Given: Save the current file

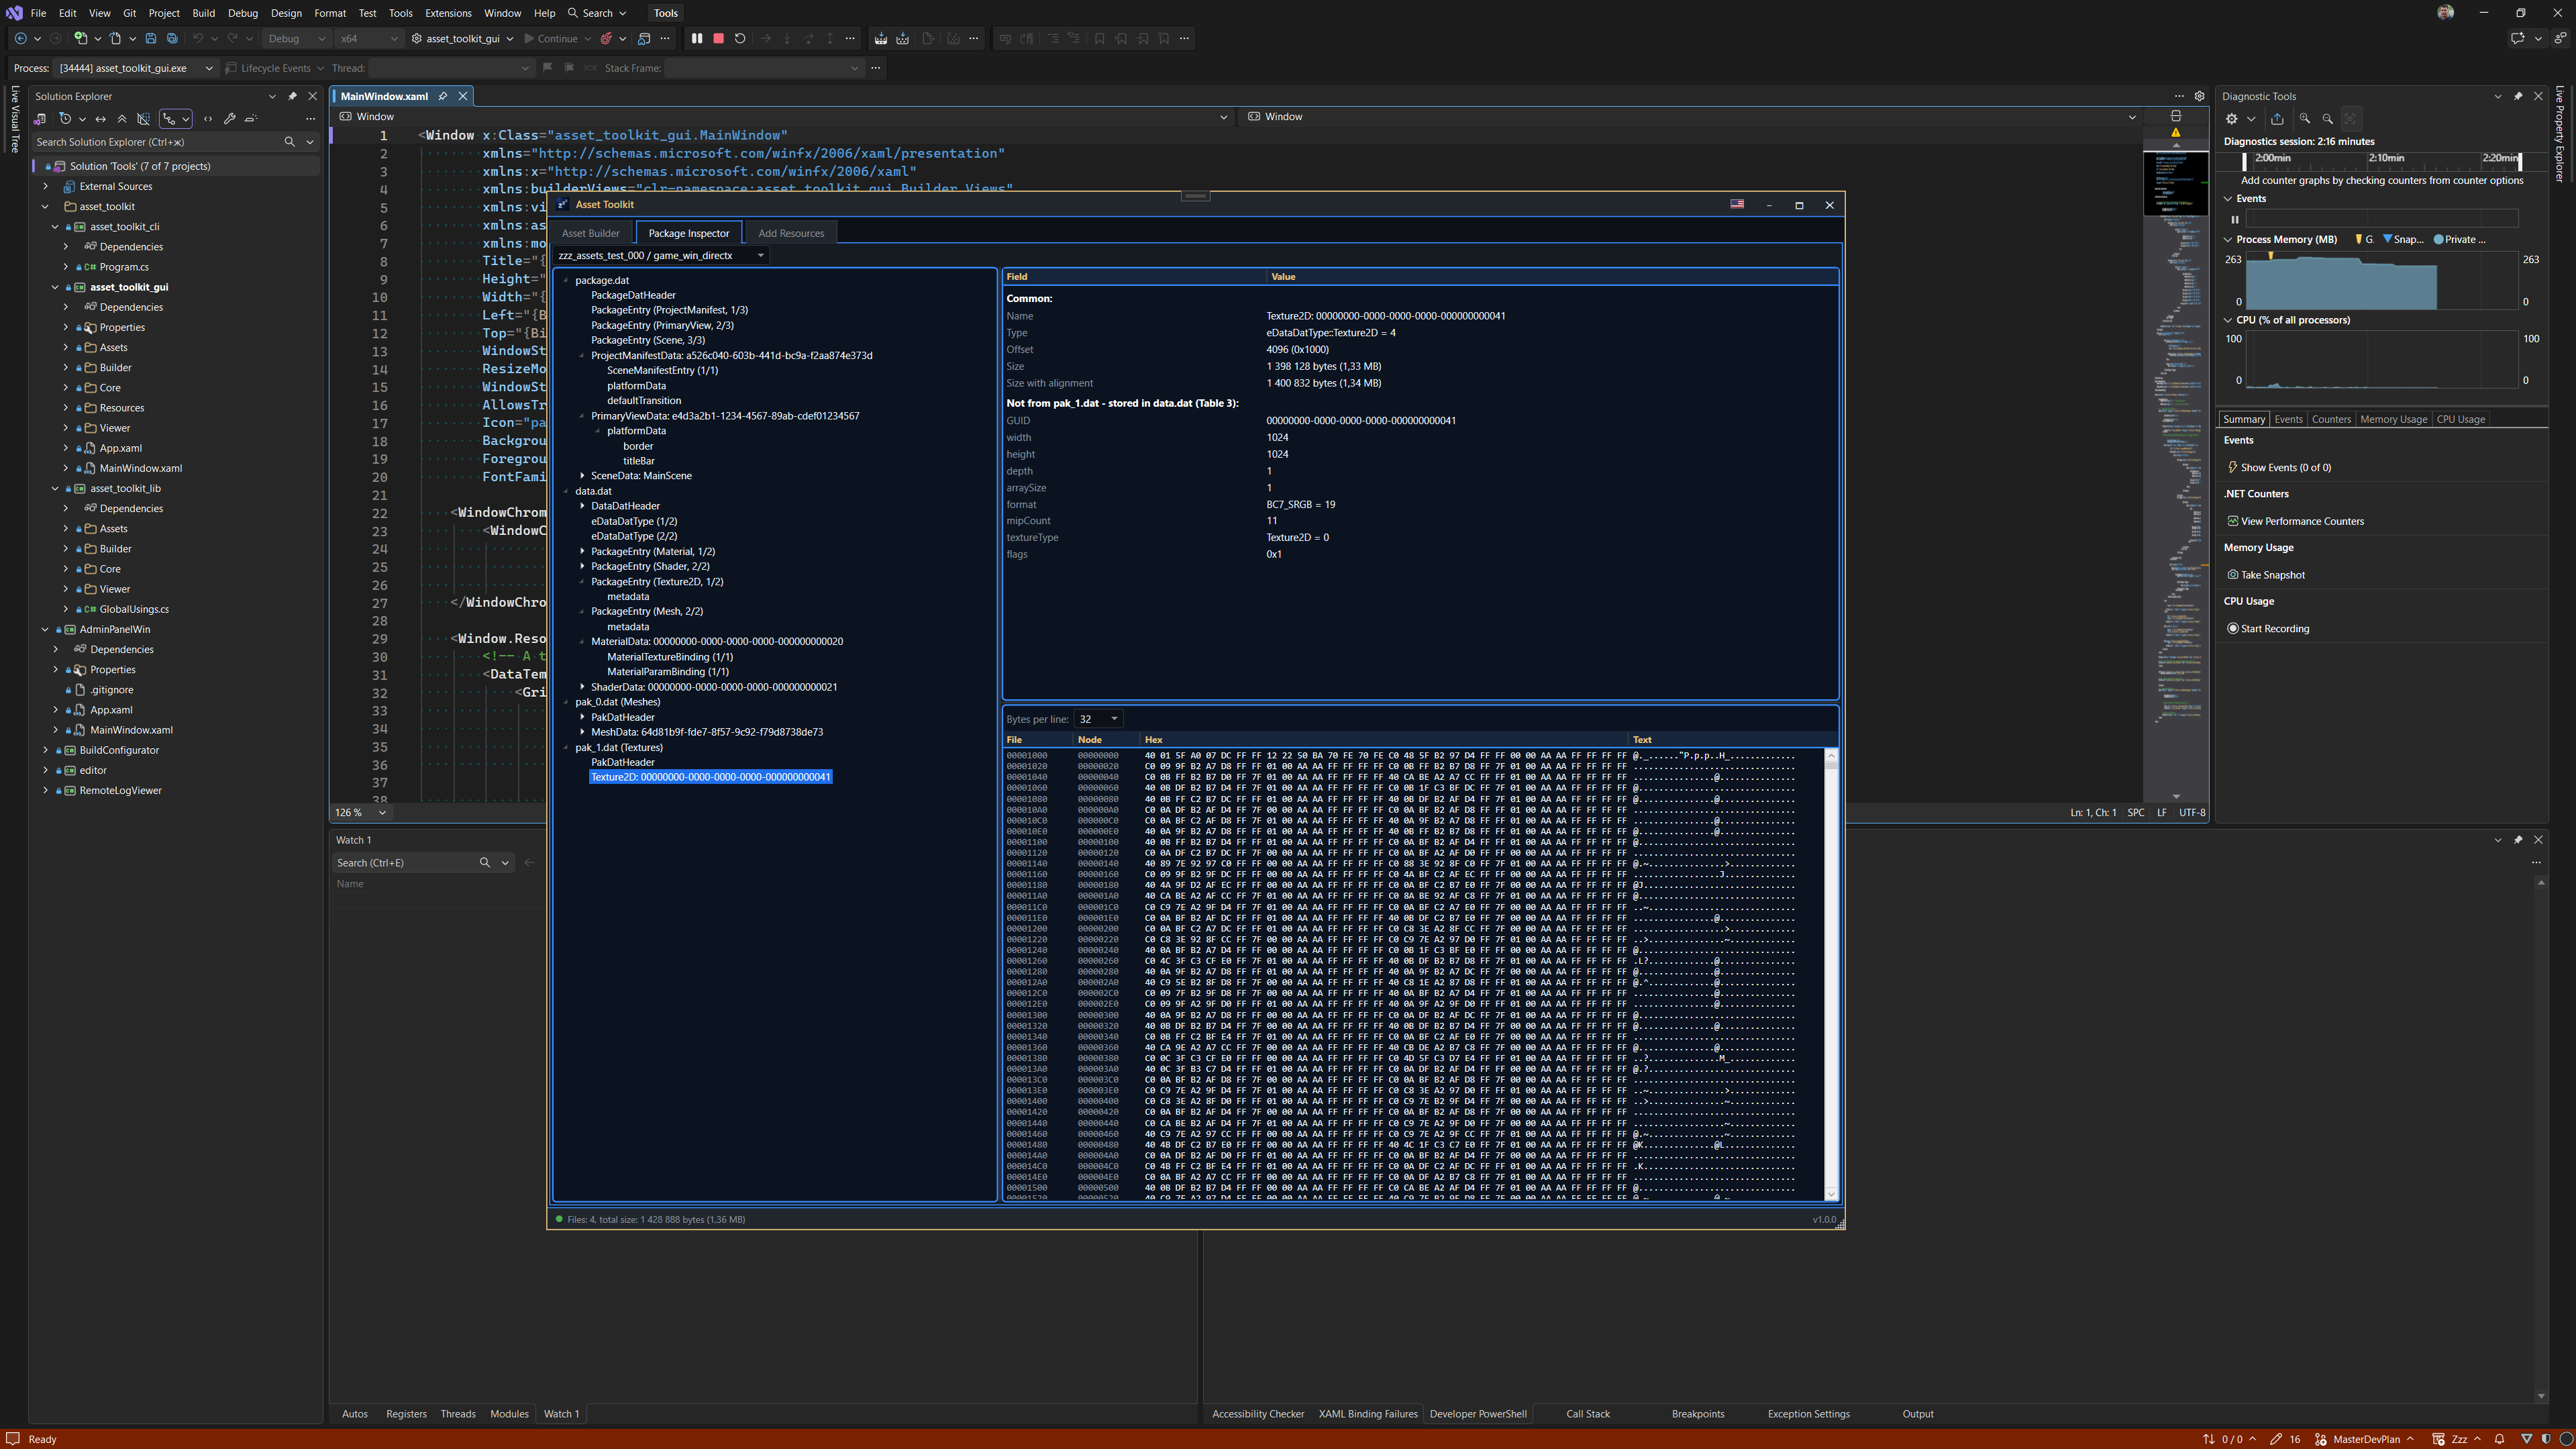Looking at the screenshot, I should (x=151, y=39).
